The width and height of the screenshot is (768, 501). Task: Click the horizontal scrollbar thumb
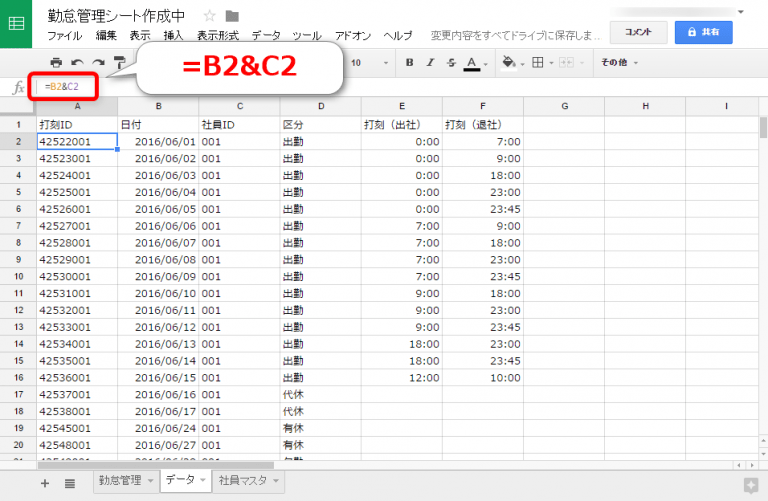(x=156, y=465)
